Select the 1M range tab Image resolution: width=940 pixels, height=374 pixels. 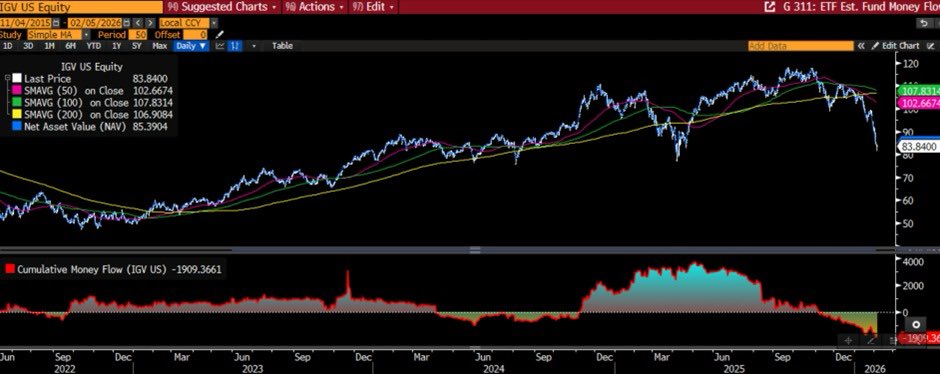point(50,46)
